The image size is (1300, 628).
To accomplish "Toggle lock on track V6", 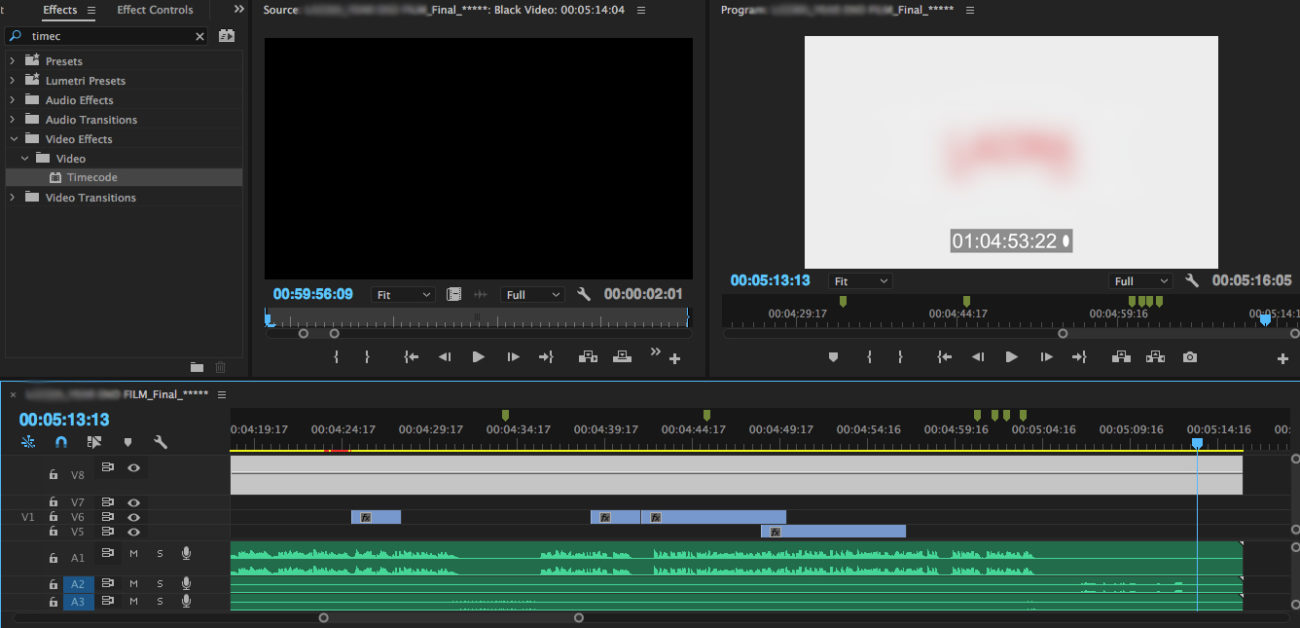I will 53,517.
